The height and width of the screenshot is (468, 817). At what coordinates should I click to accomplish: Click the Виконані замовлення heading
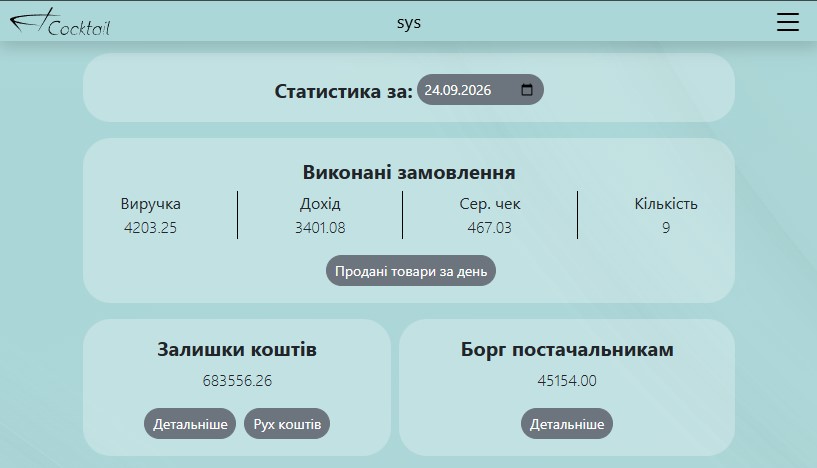coord(409,173)
